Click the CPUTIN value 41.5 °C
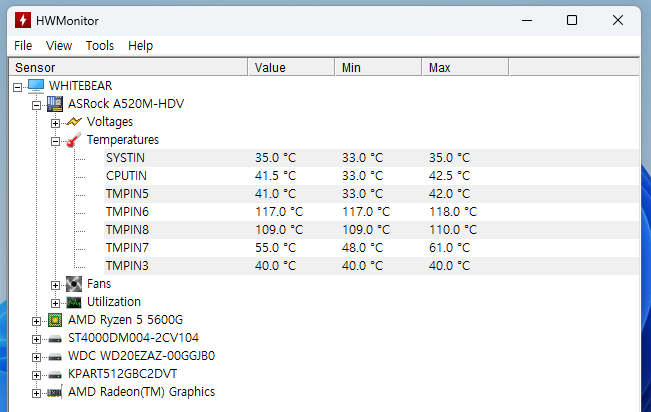 tap(275, 176)
